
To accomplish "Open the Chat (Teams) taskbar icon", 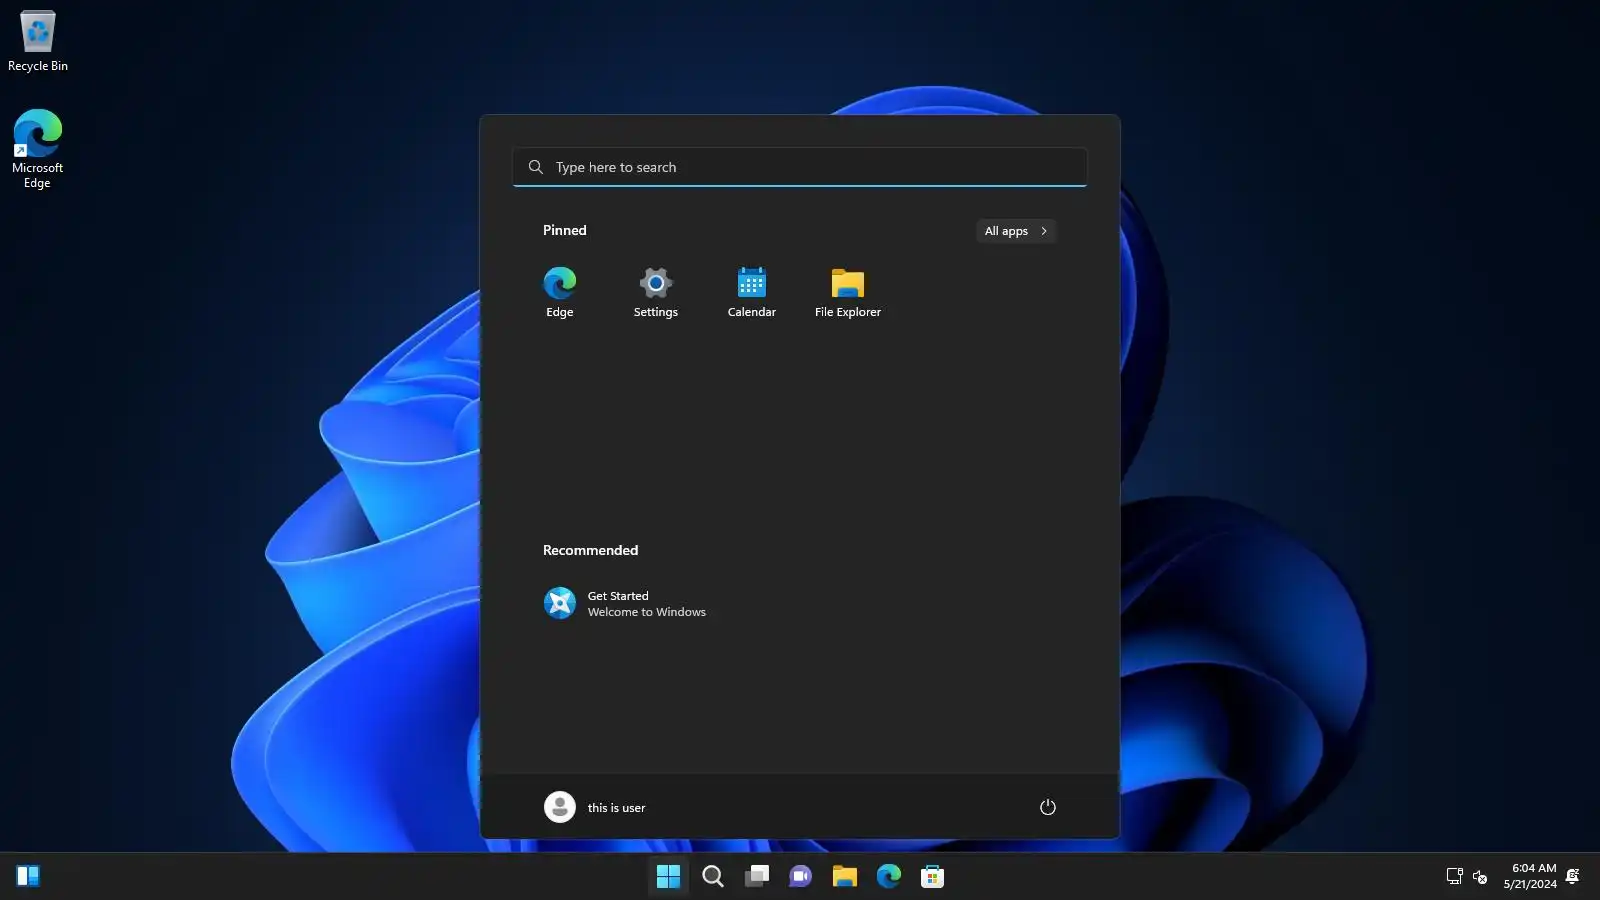I will 800,877.
